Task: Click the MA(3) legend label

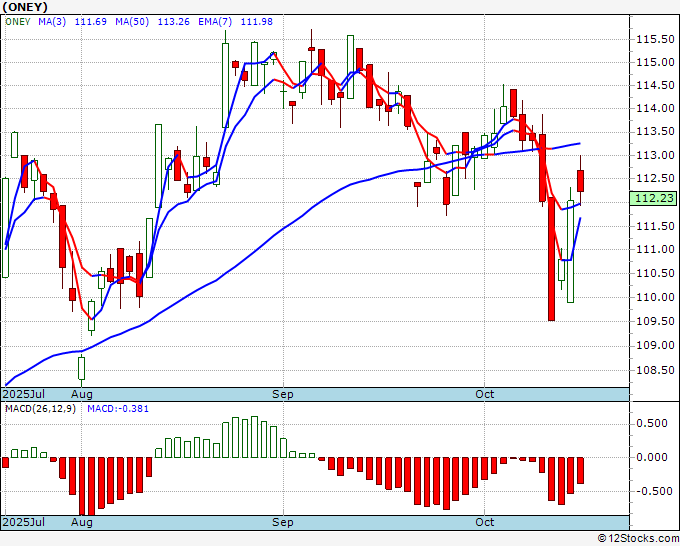Action: click(52, 22)
